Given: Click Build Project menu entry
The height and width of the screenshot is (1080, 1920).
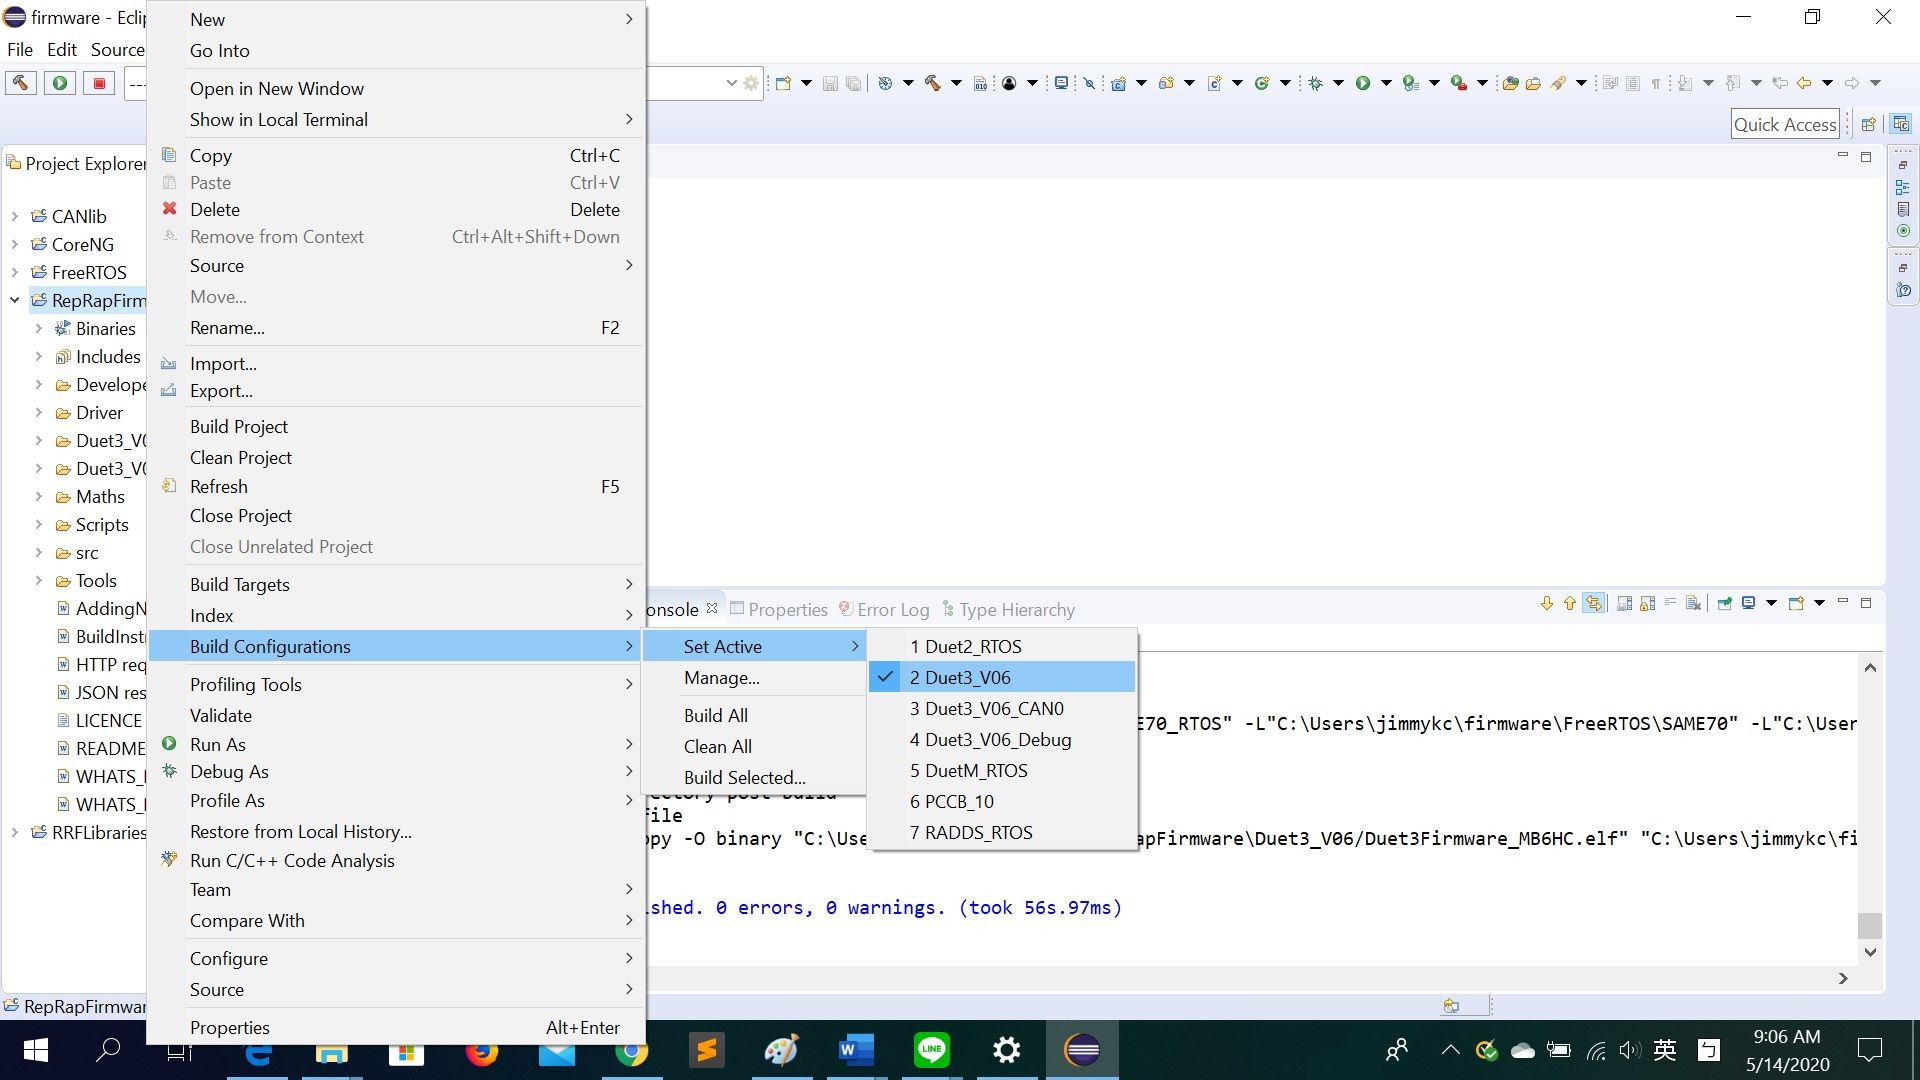Looking at the screenshot, I should pos(396,426).
